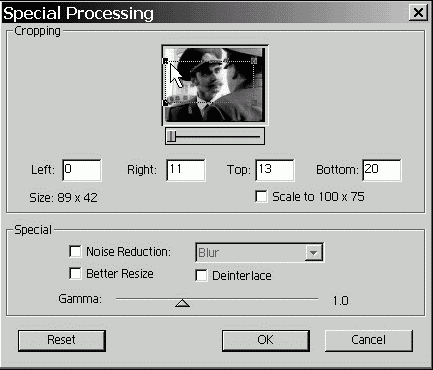Click the bottom-left crop handle on preview
433x370 pixels.
(165, 103)
